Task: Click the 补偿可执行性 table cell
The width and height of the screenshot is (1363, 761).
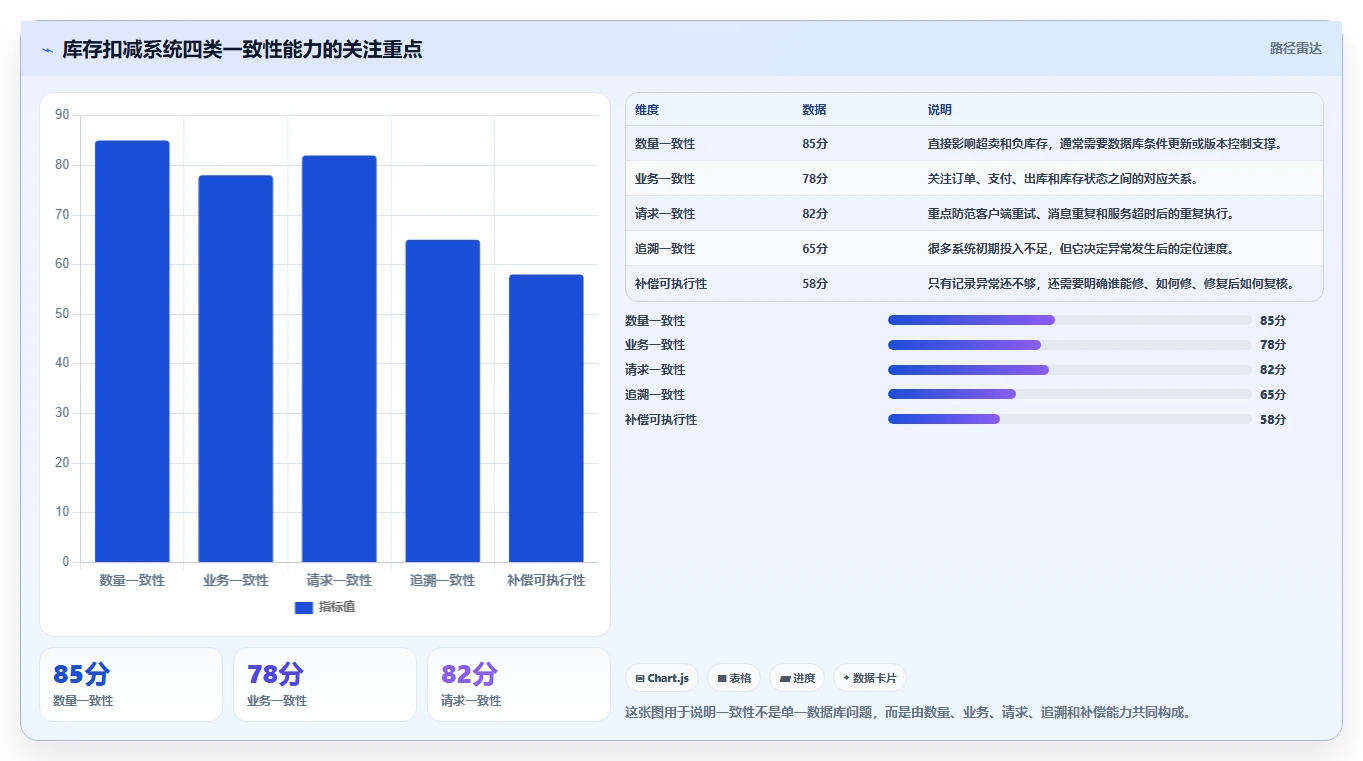Action: pos(671,284)
